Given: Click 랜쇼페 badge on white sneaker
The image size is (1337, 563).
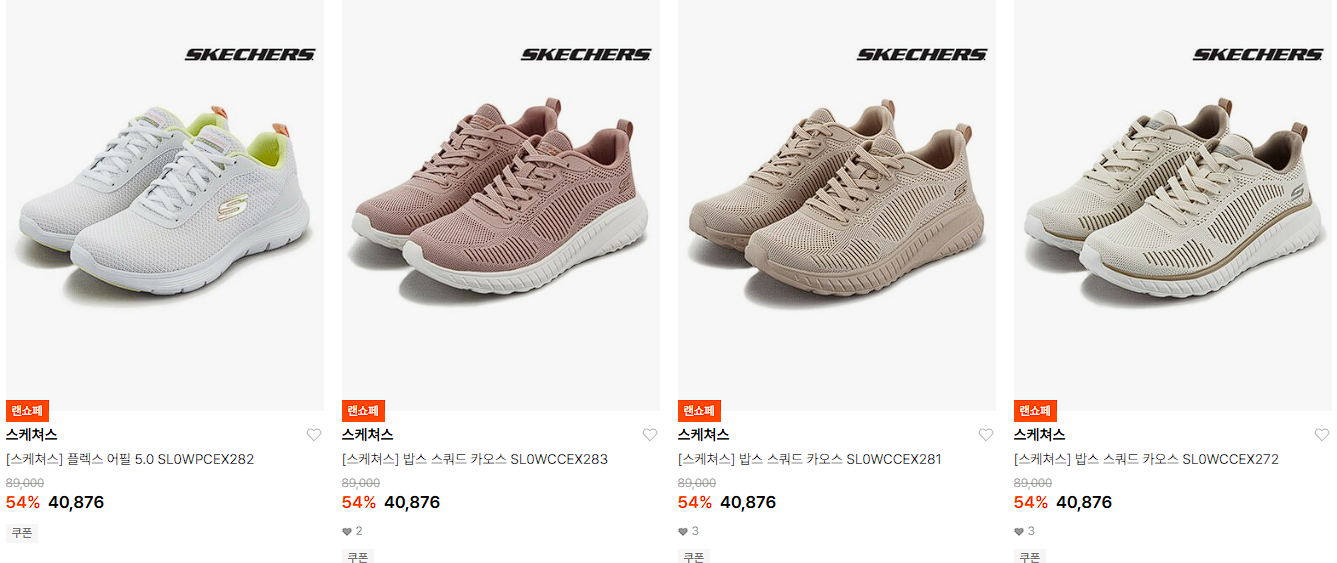Looking at the screenshot, I should (x=27, y=410).
